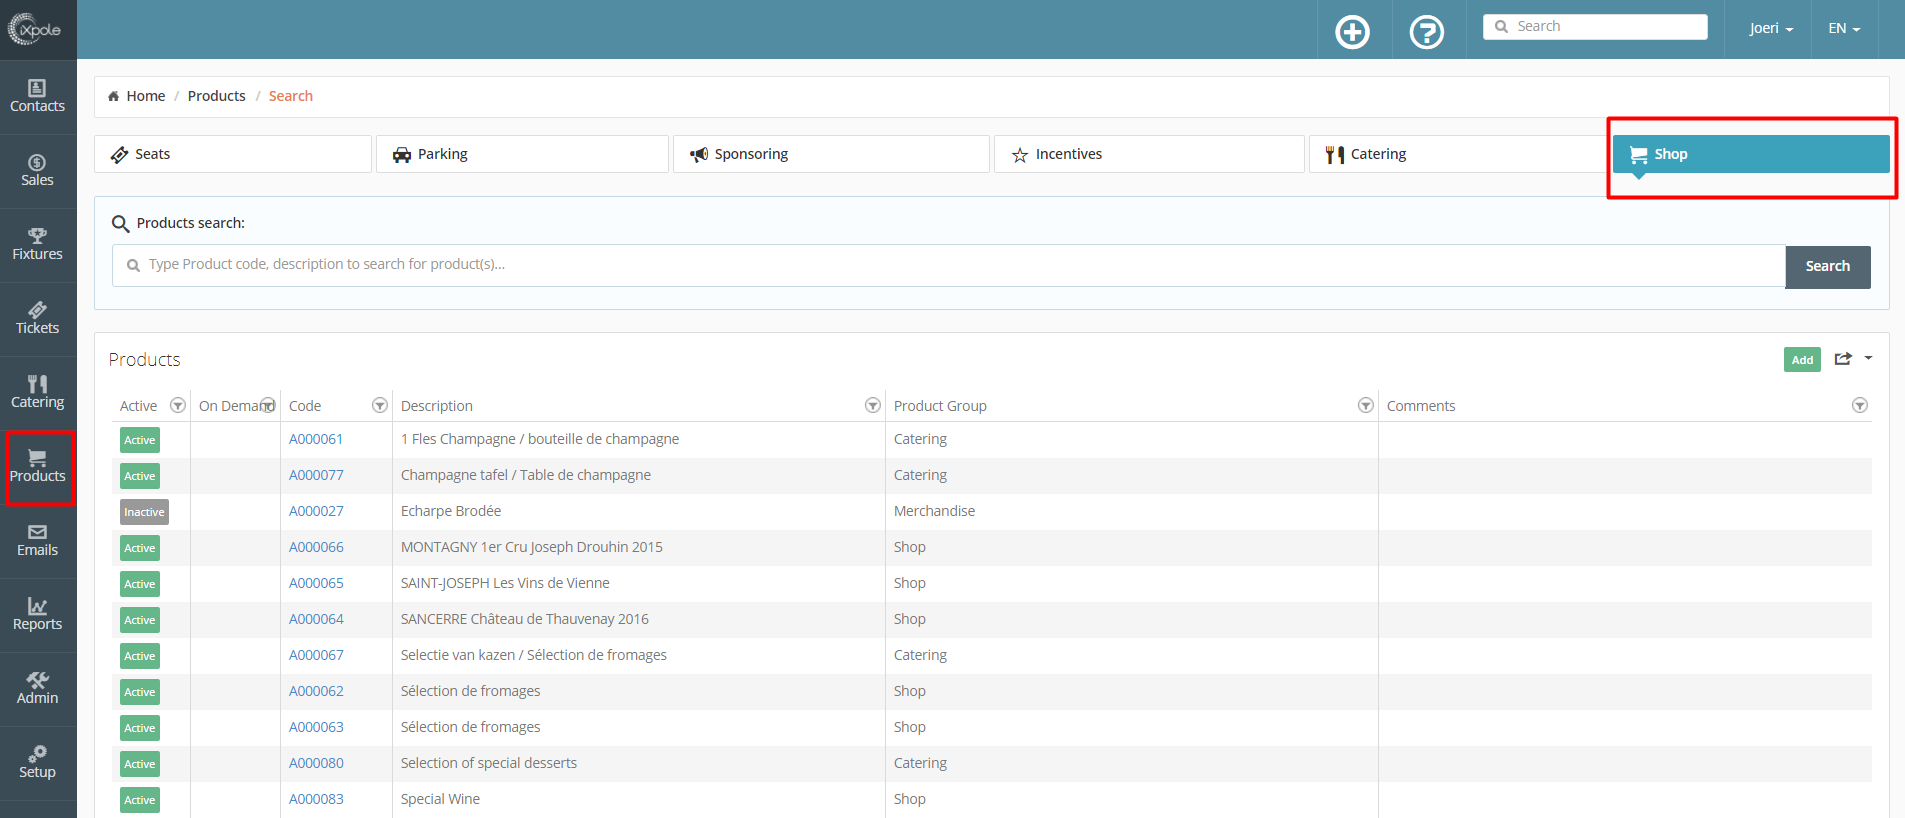Click the export icon beside Add

1843,359
